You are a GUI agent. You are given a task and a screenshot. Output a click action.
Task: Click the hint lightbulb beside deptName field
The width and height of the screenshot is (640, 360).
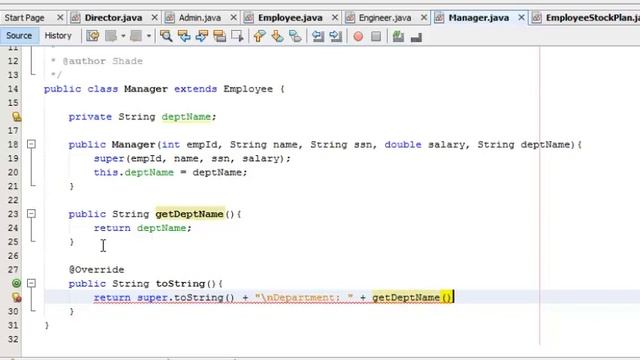[x=16, y=117]
